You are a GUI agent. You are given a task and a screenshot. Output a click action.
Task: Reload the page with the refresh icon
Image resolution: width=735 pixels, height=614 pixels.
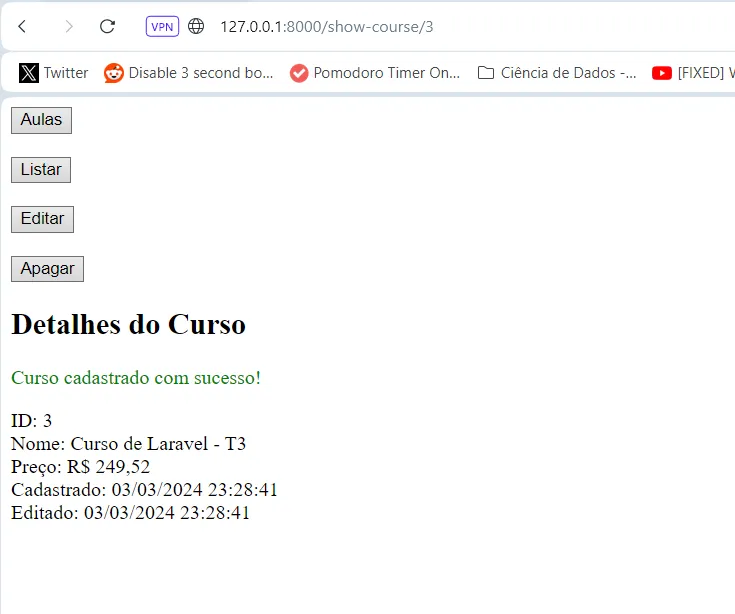tap(107, 26)
